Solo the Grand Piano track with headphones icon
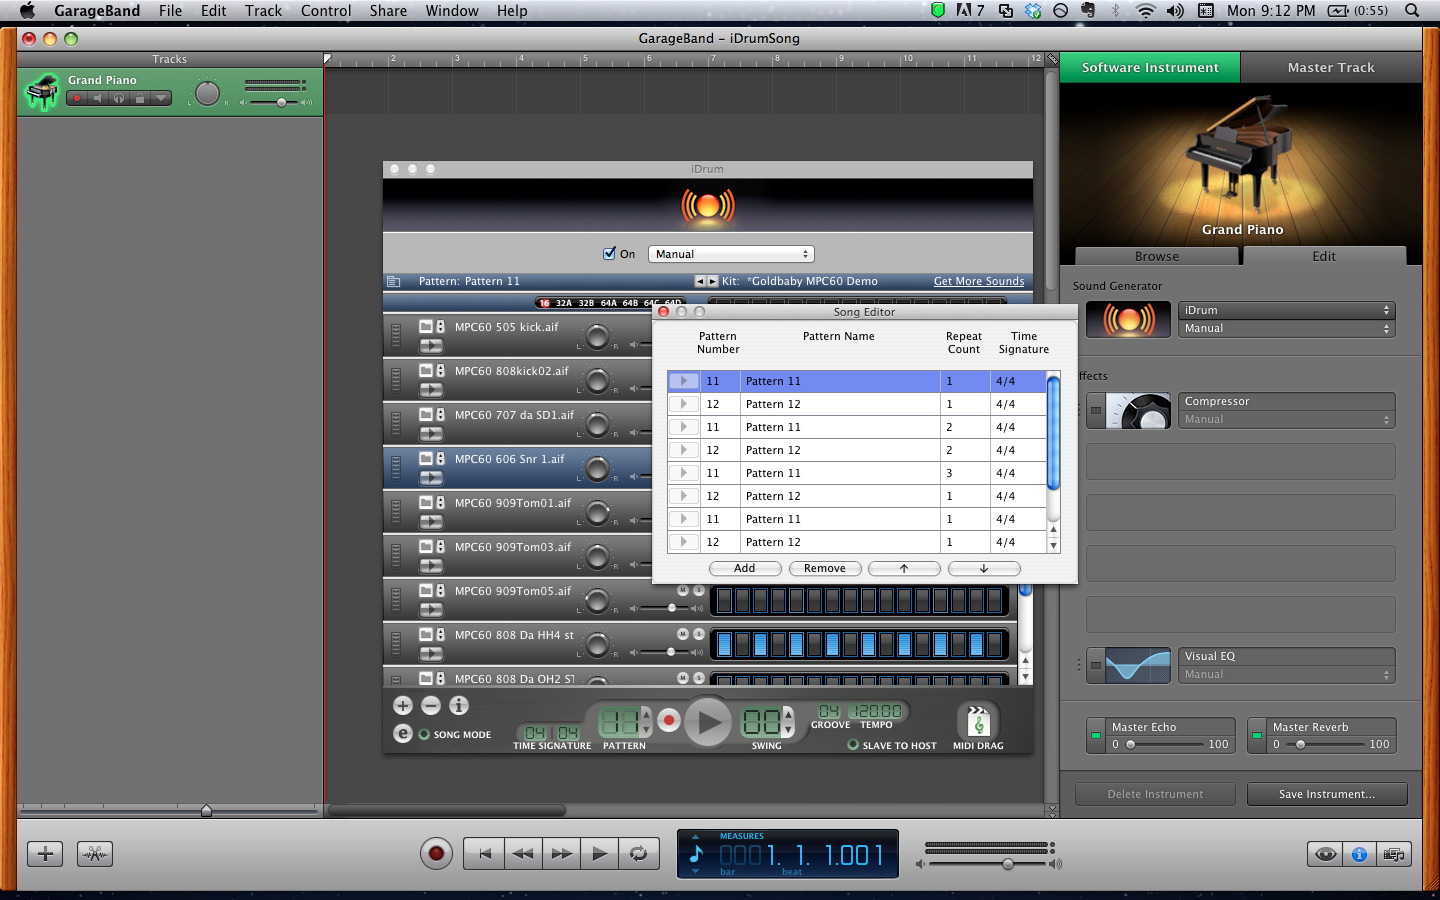 coord(119,98)
